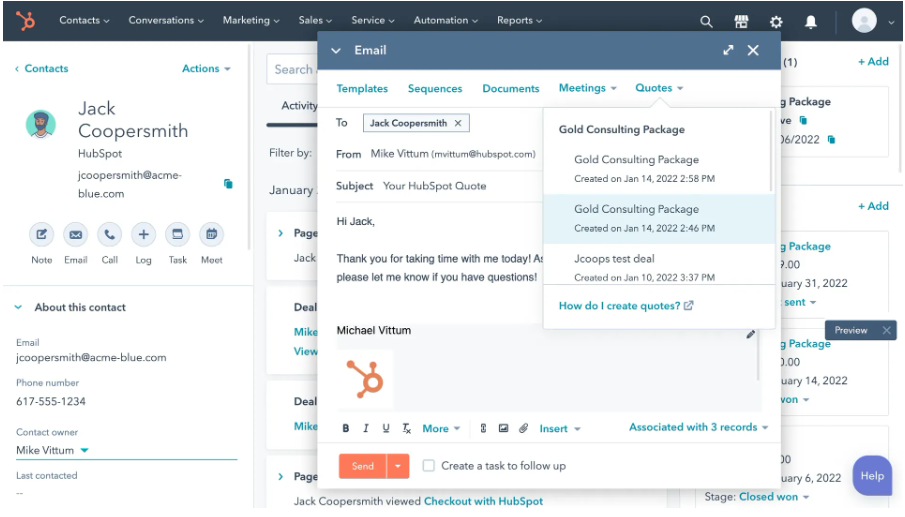Open the Settings gear icon
This screenshot has height=517, width=905.
[x=776, y=22]
